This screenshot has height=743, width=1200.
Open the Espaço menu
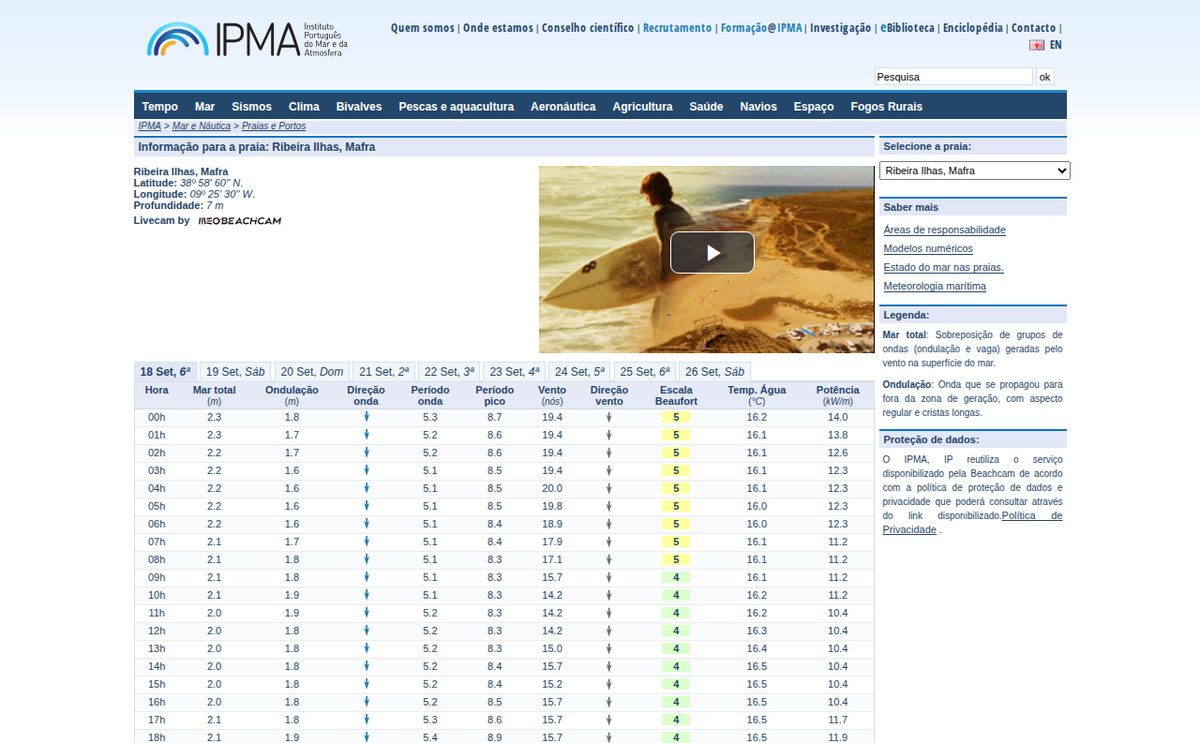[814, 107]
